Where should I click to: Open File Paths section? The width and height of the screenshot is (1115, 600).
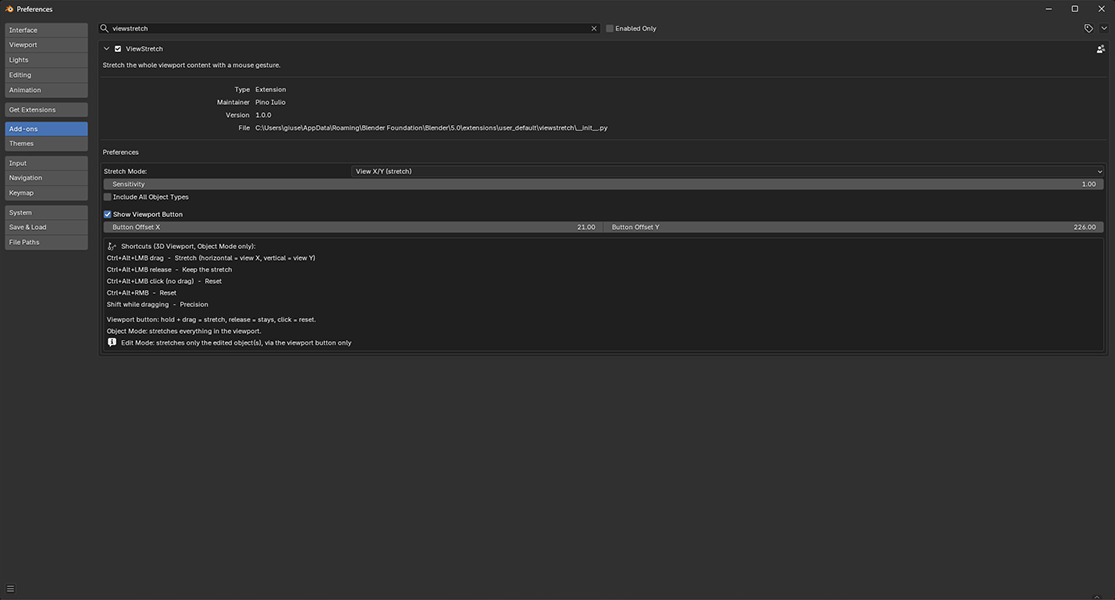[x=46, y=242]
